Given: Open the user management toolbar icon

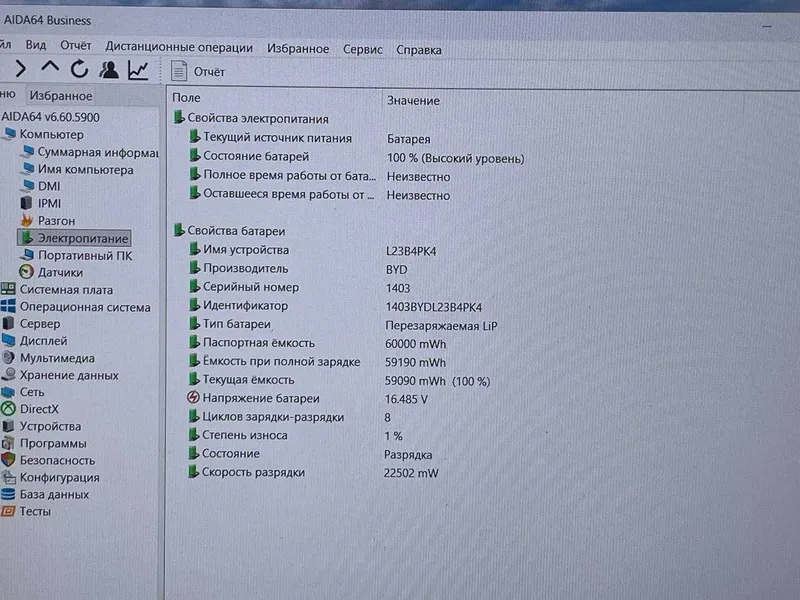Looking at the screenshot, I should [x=109, y=70].
